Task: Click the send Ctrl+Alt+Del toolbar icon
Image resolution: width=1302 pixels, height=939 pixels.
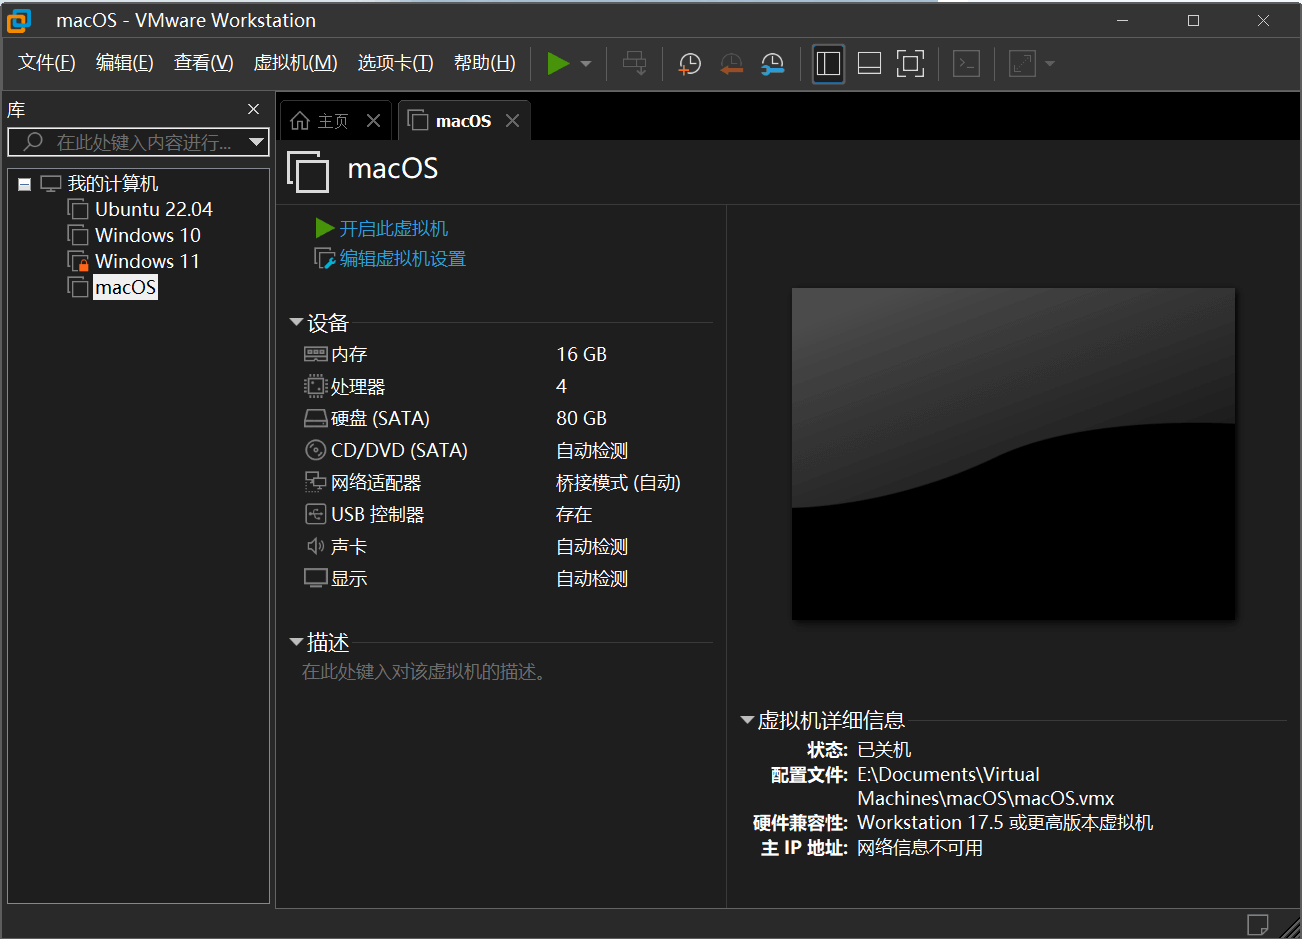Action: 634,64
